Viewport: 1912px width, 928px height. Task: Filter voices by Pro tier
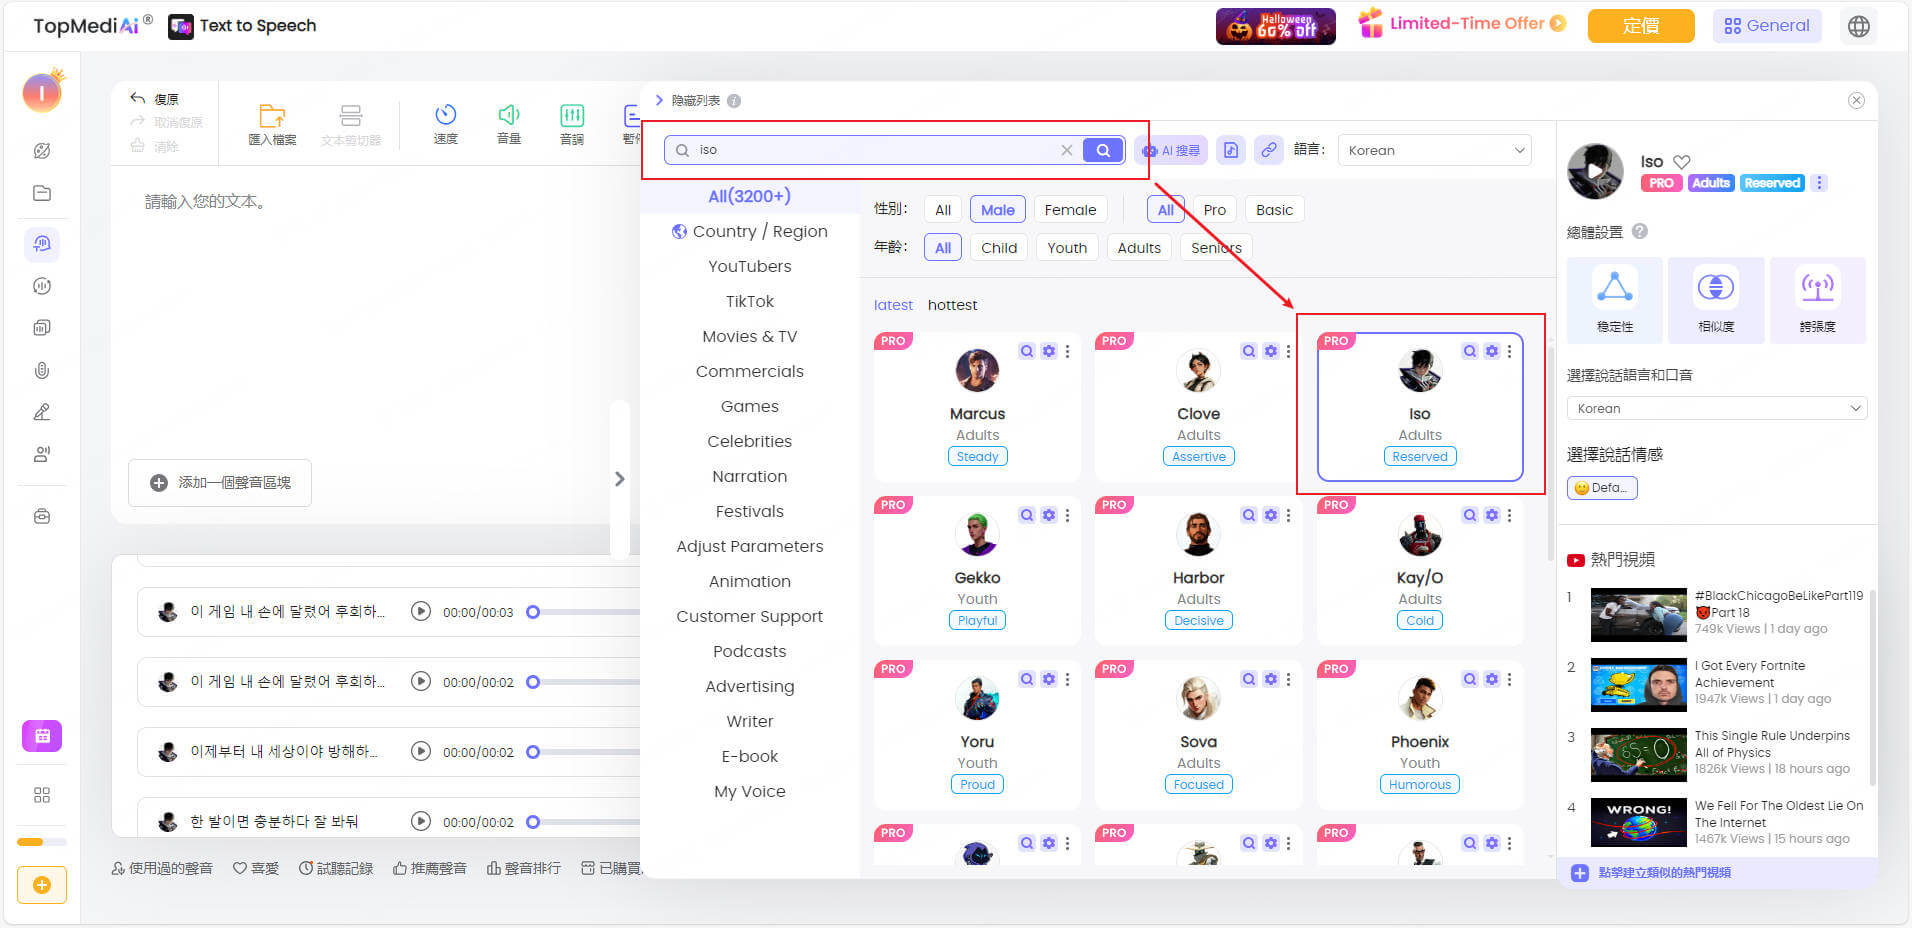click(x=1215, y=210)
